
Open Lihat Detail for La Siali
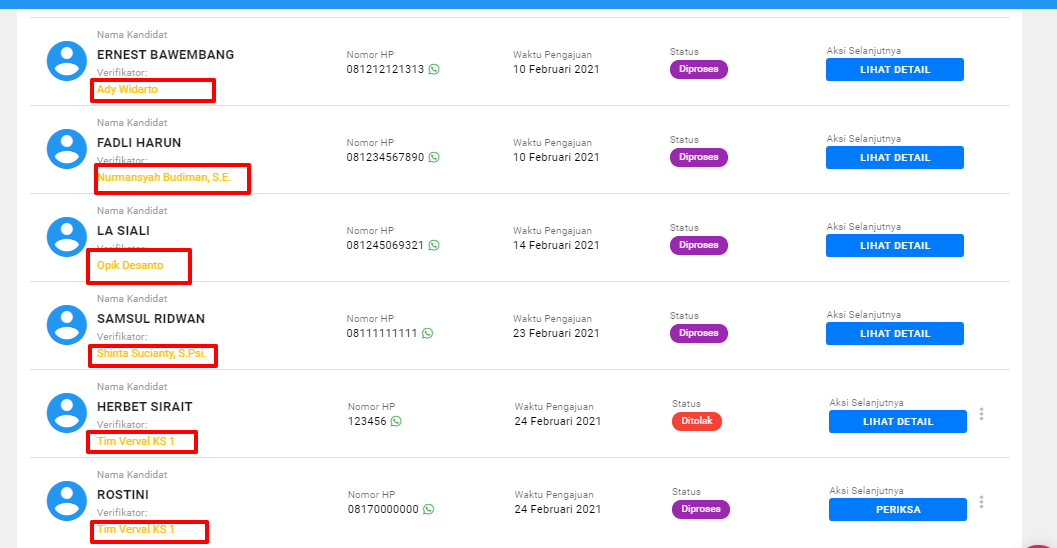(x=894, y=246)
